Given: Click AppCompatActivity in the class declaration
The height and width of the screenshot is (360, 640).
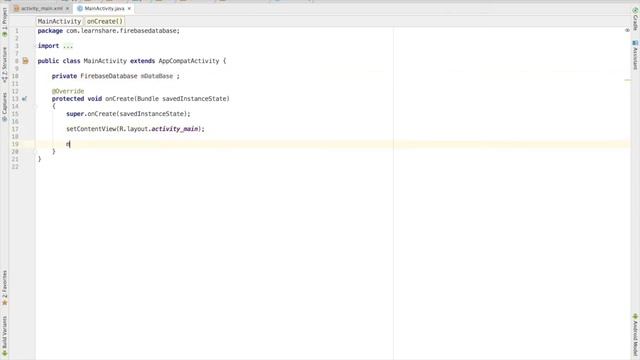Looking at the screenshot, I should 189,61.
